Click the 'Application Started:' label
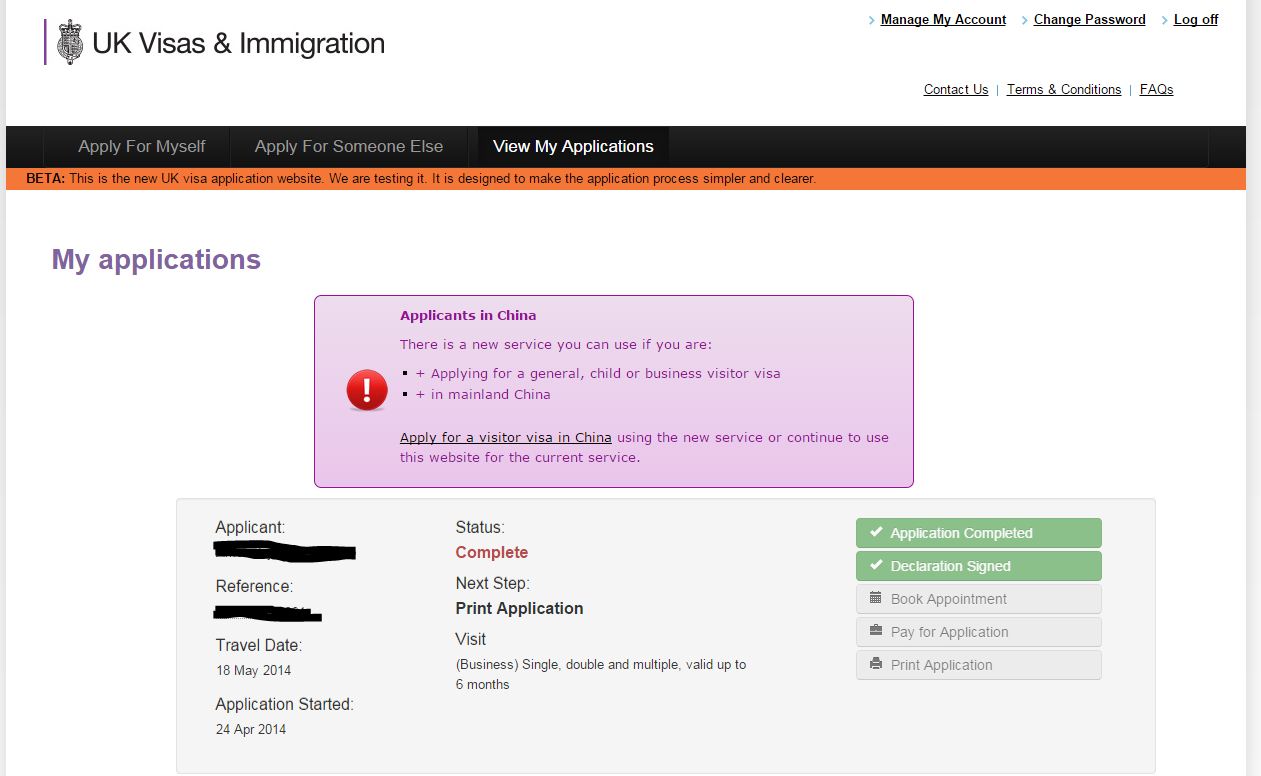The height and width of the screenshot is (776, 1261). 285,704
